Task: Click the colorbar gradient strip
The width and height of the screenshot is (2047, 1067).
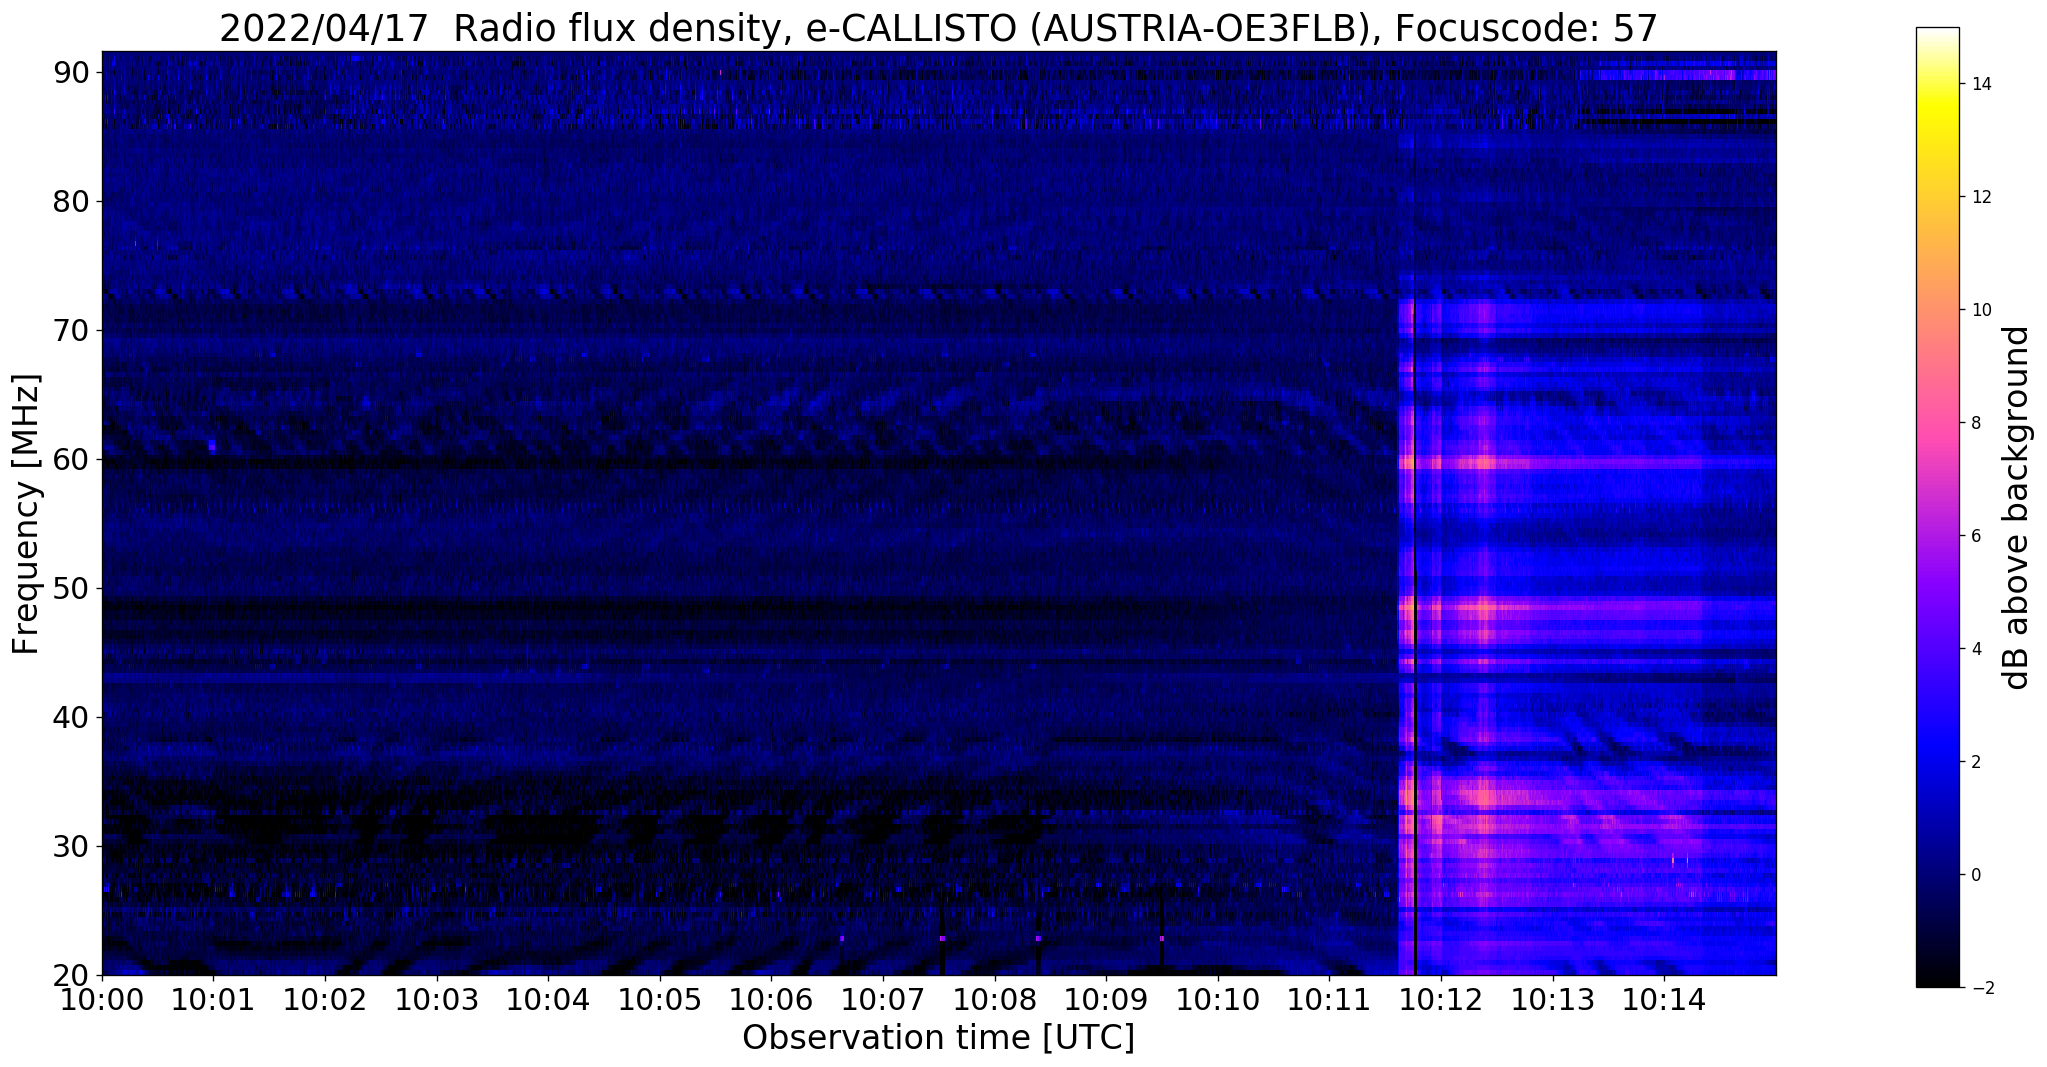Action: tap(1937, 507)
